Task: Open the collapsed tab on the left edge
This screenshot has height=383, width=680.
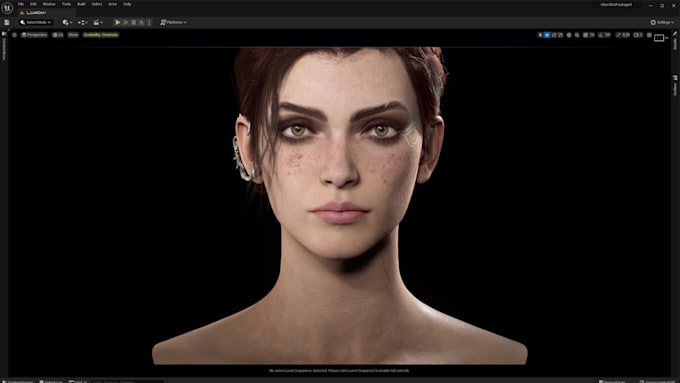Action: click(x=4, y=46)
